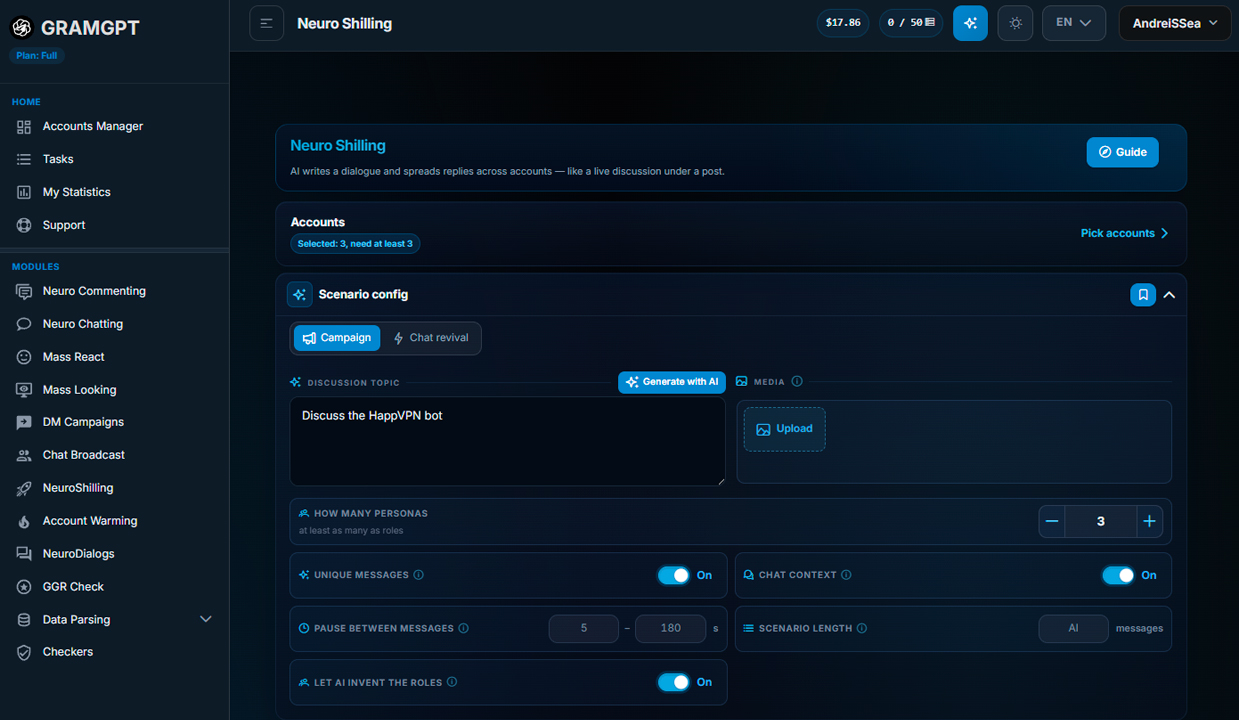Click the Chat Context info icon
The image size is (1239, 720).
pos(846,575)
